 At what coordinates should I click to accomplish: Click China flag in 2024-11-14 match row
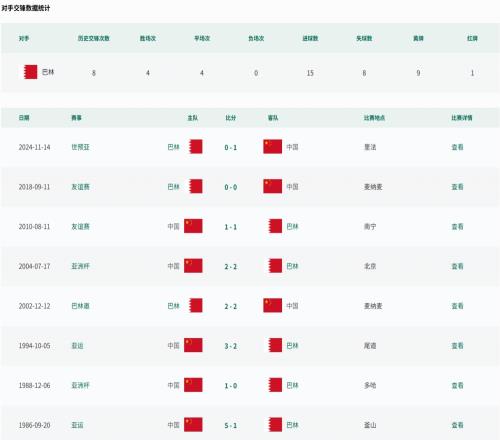point(272,147)
